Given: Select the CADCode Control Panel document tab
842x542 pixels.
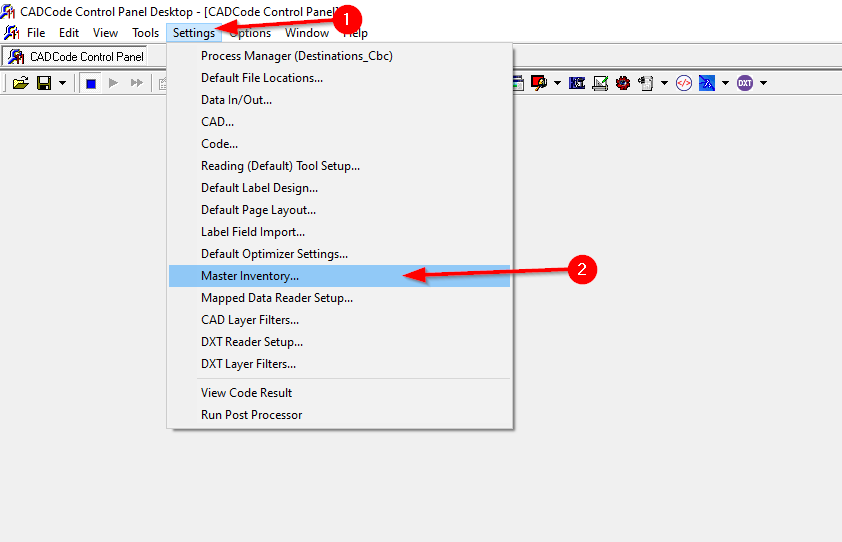Looking at the screenshot, I should [76, 56].
